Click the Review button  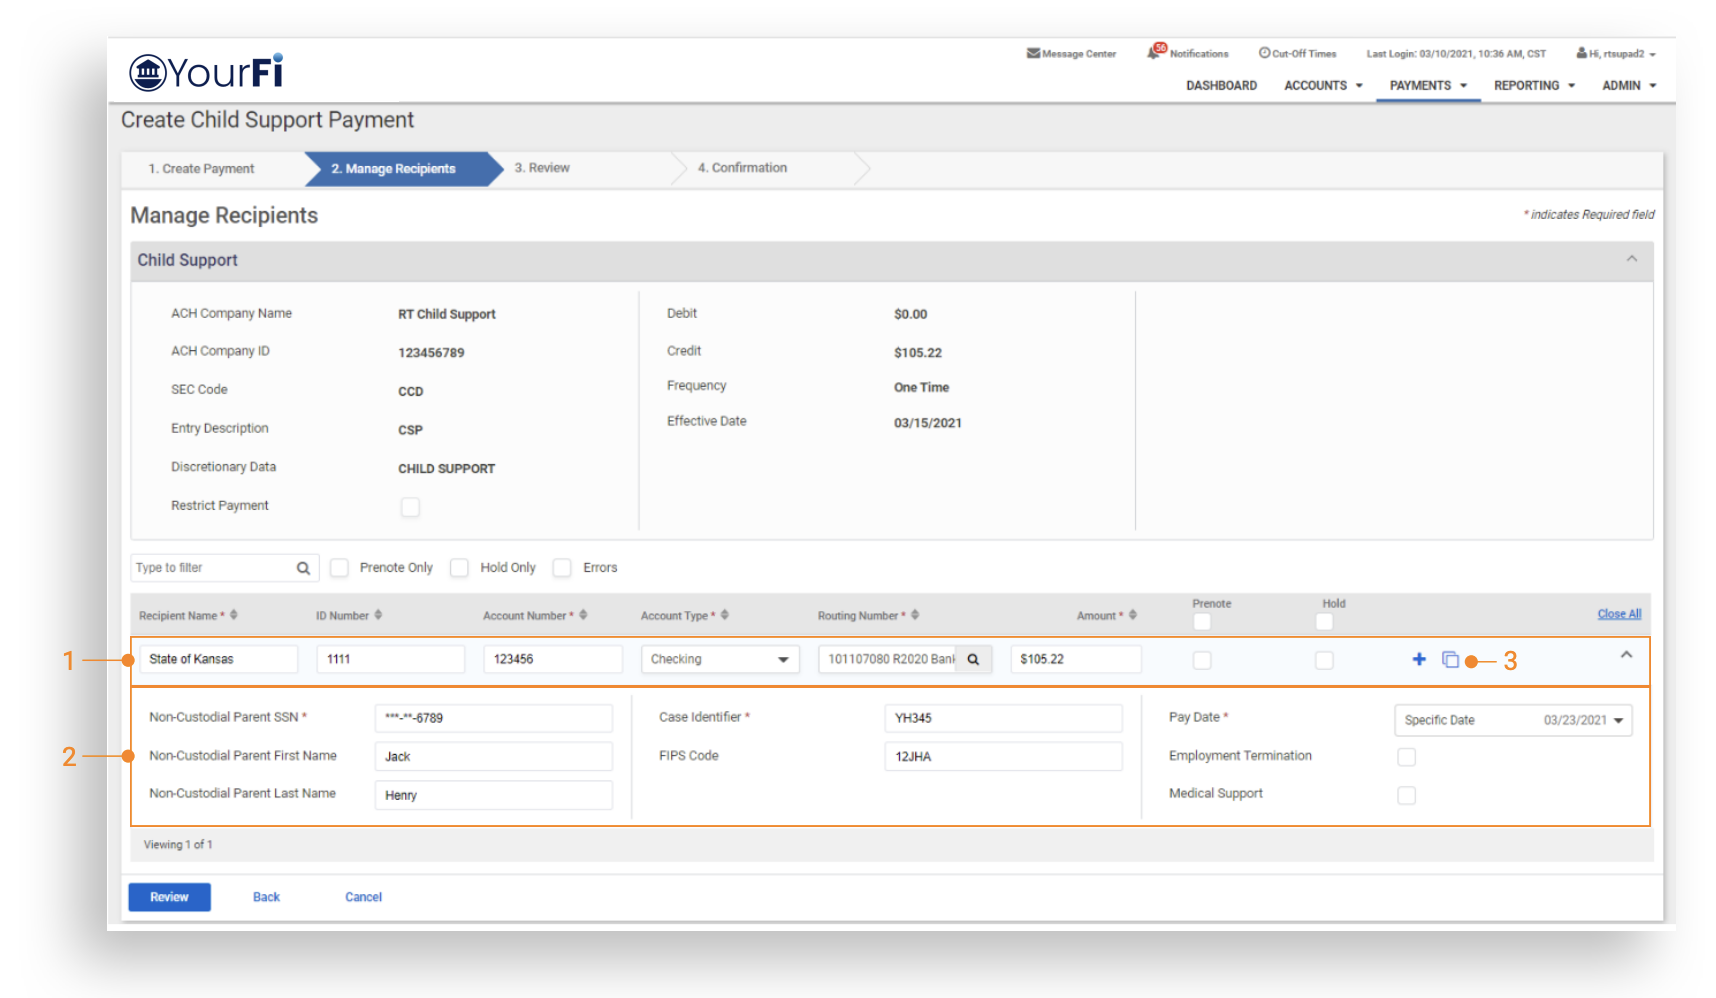pyautogui.click(x=169, y=897)
